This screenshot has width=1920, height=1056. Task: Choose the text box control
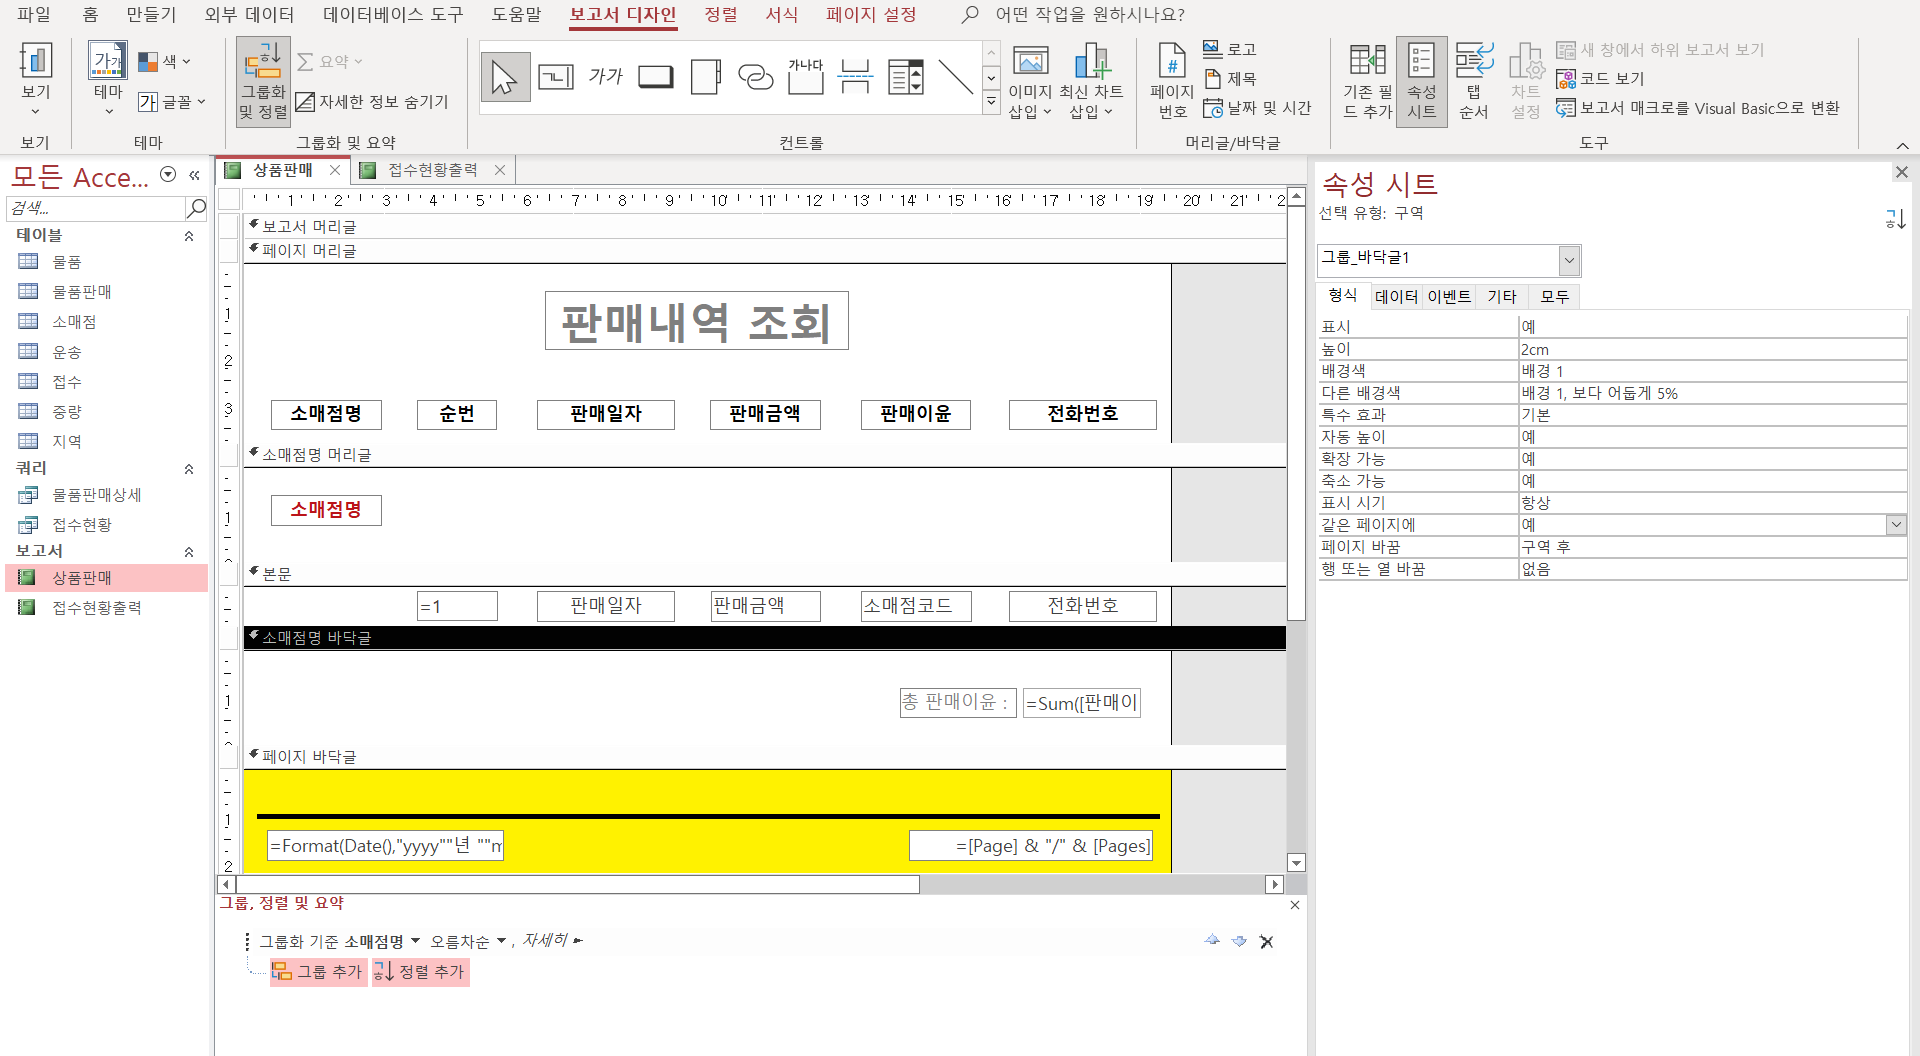pyautogui.click(x=555, y=77)
